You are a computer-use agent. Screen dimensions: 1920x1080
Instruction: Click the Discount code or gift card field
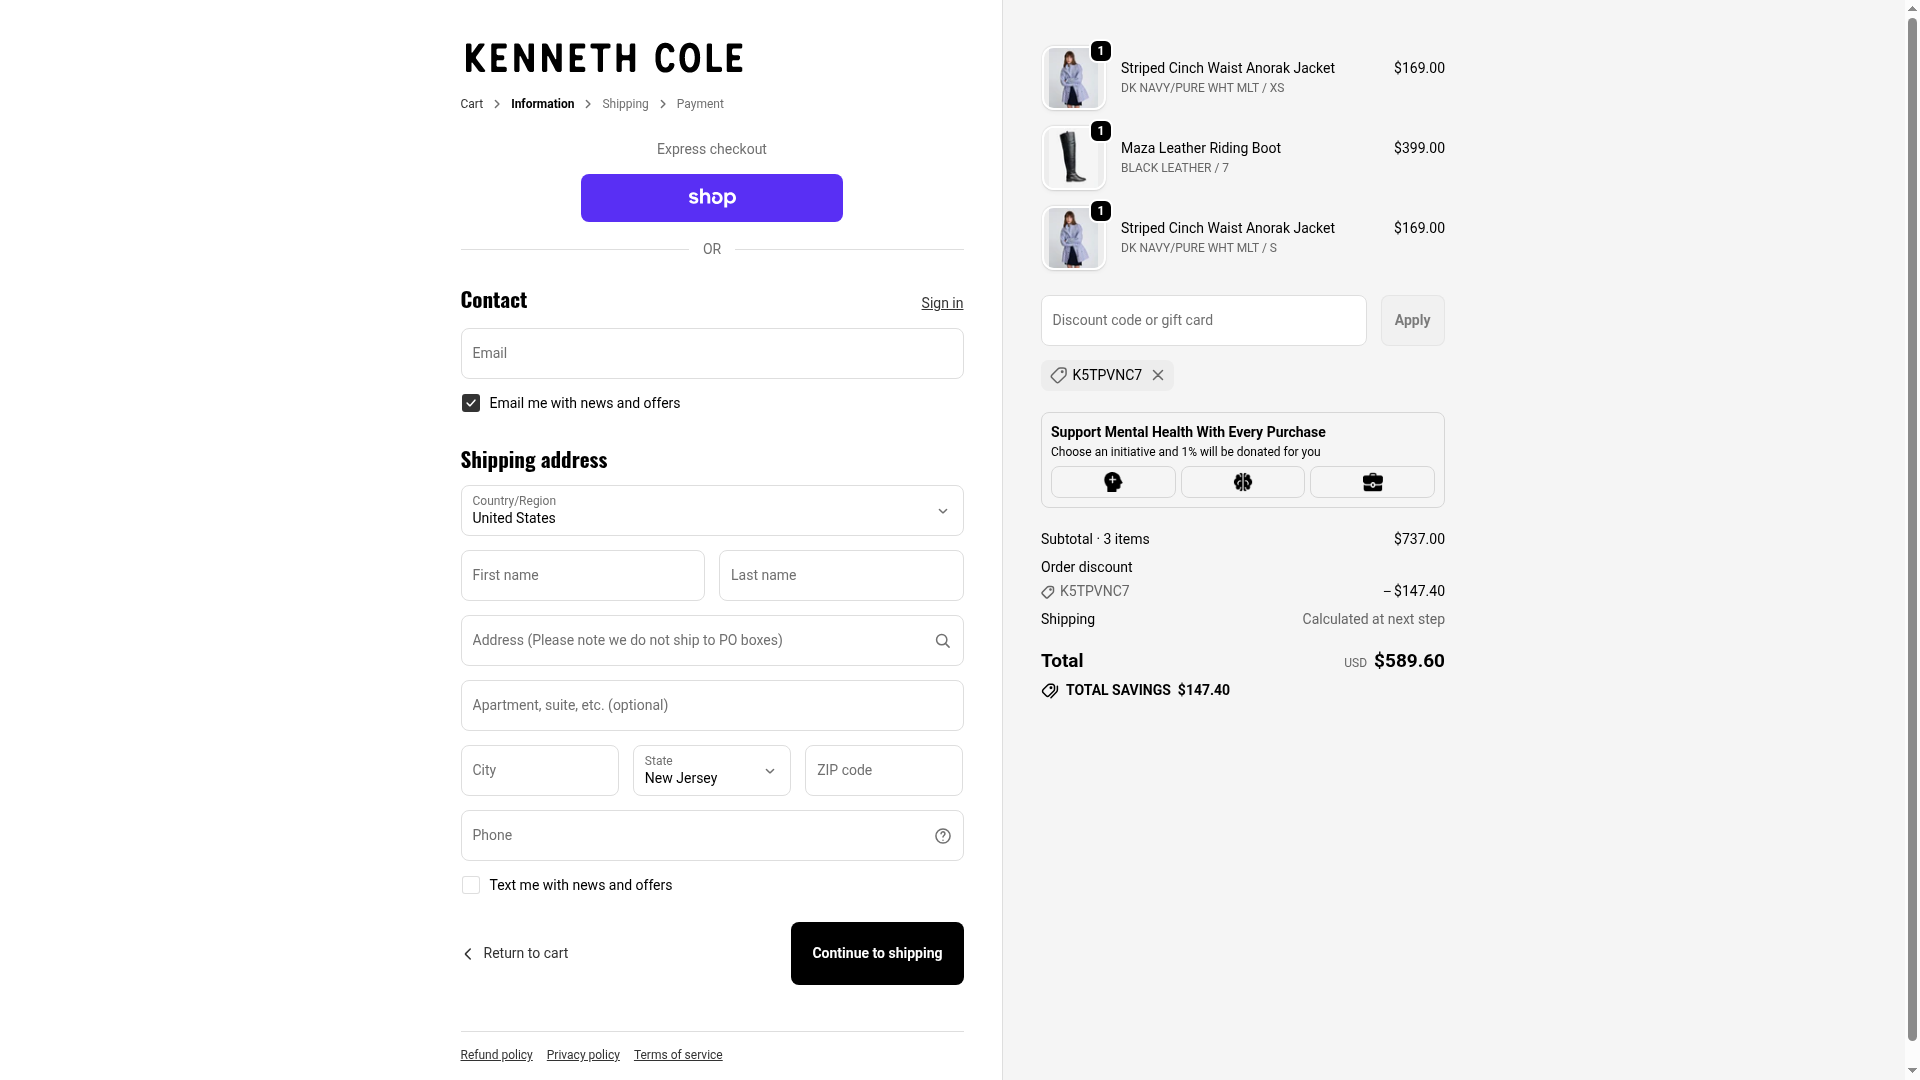coord(1203,320)
